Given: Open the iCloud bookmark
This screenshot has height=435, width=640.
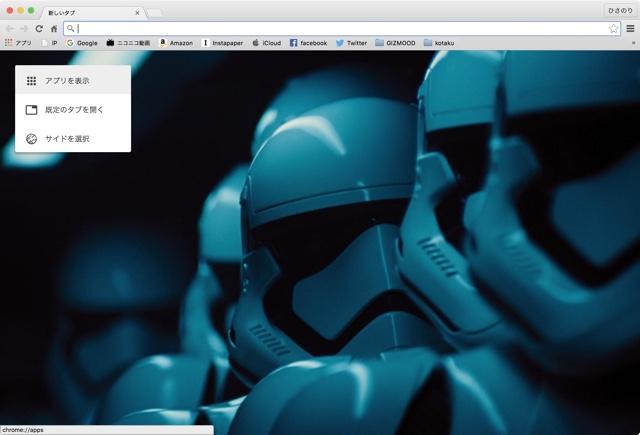Looking at the screenshot, I should point(267,43).
